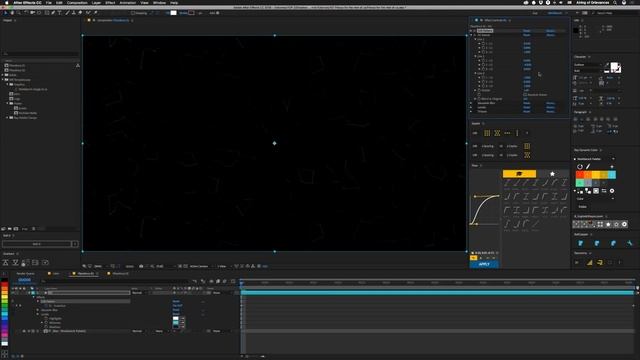Select the Zoom magnifier tool
The height and width of the screenshot is (360, 640).
pos(19,13)
